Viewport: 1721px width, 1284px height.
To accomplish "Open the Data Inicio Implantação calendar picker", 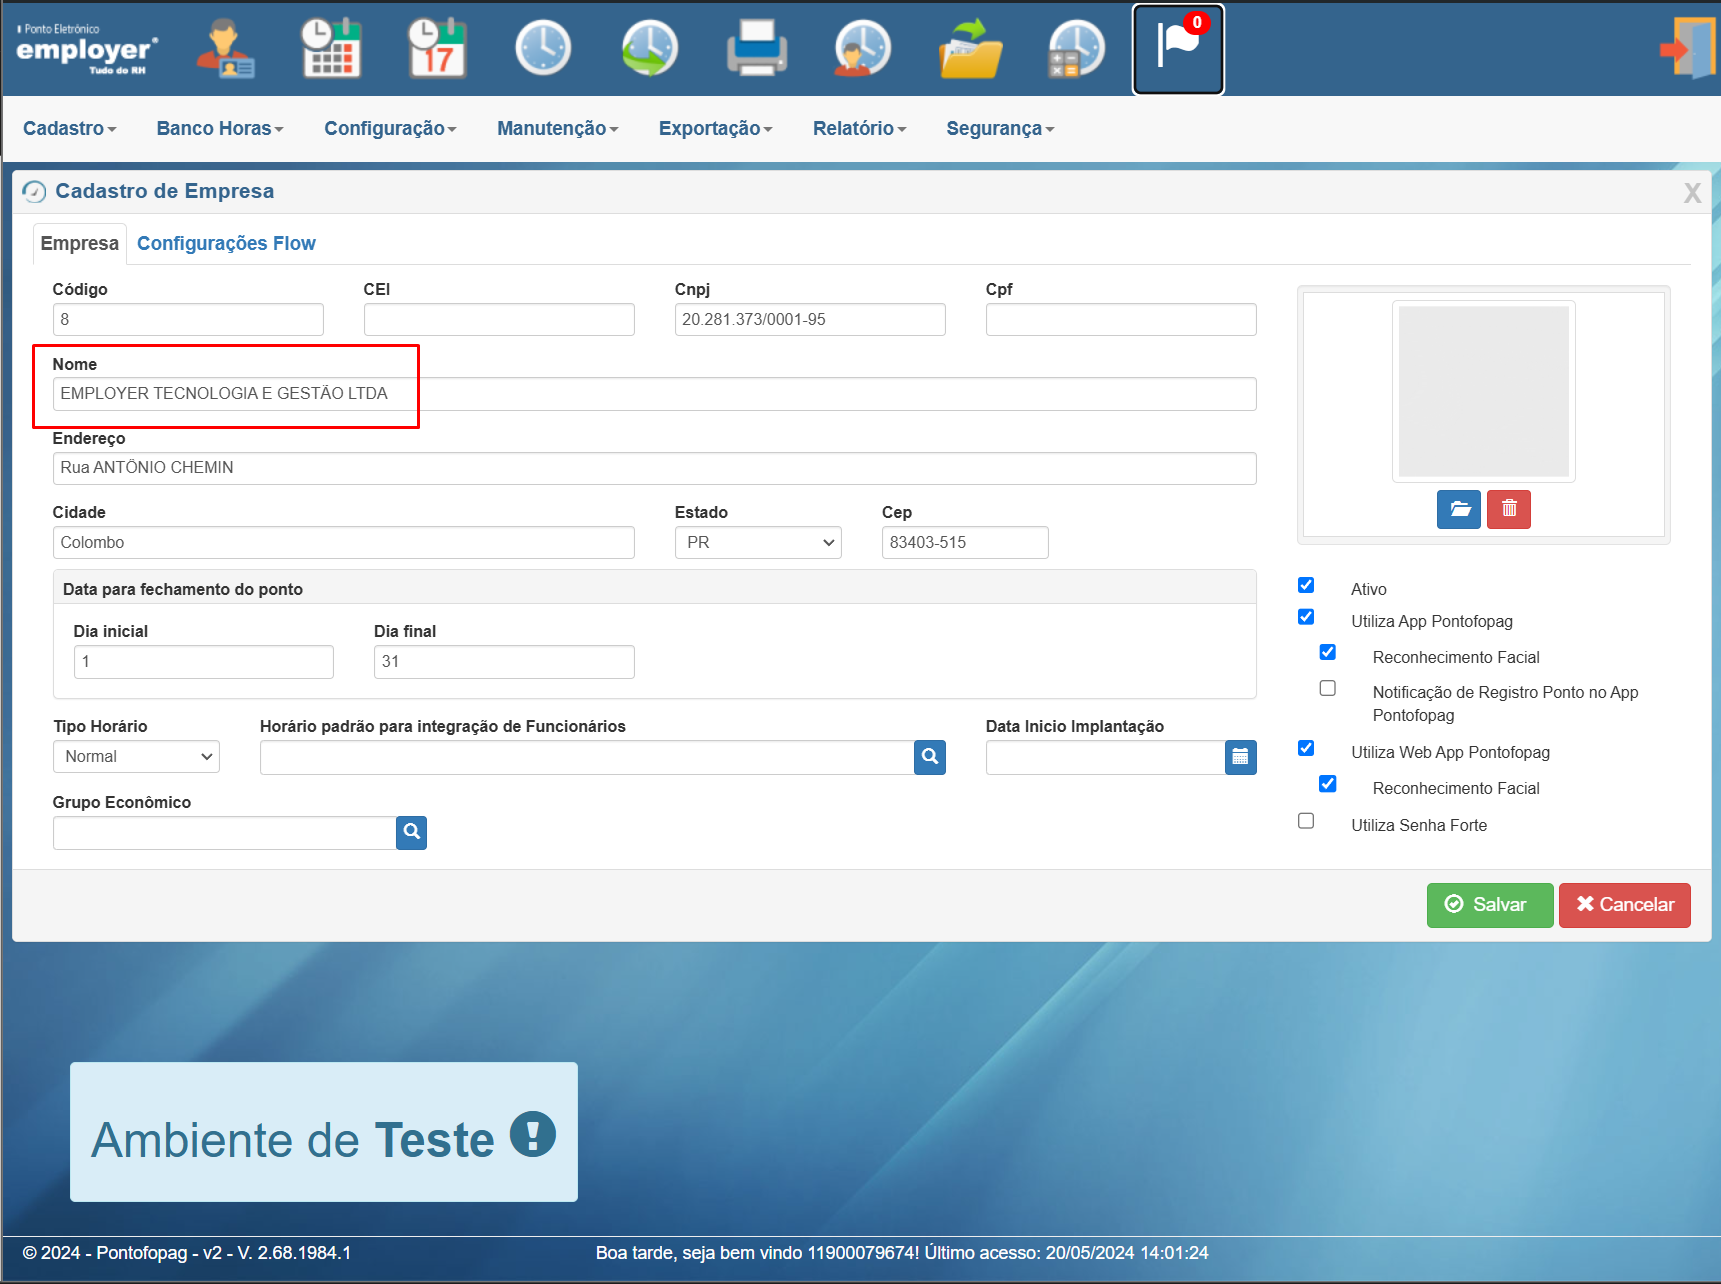I will pos(1241,757).
